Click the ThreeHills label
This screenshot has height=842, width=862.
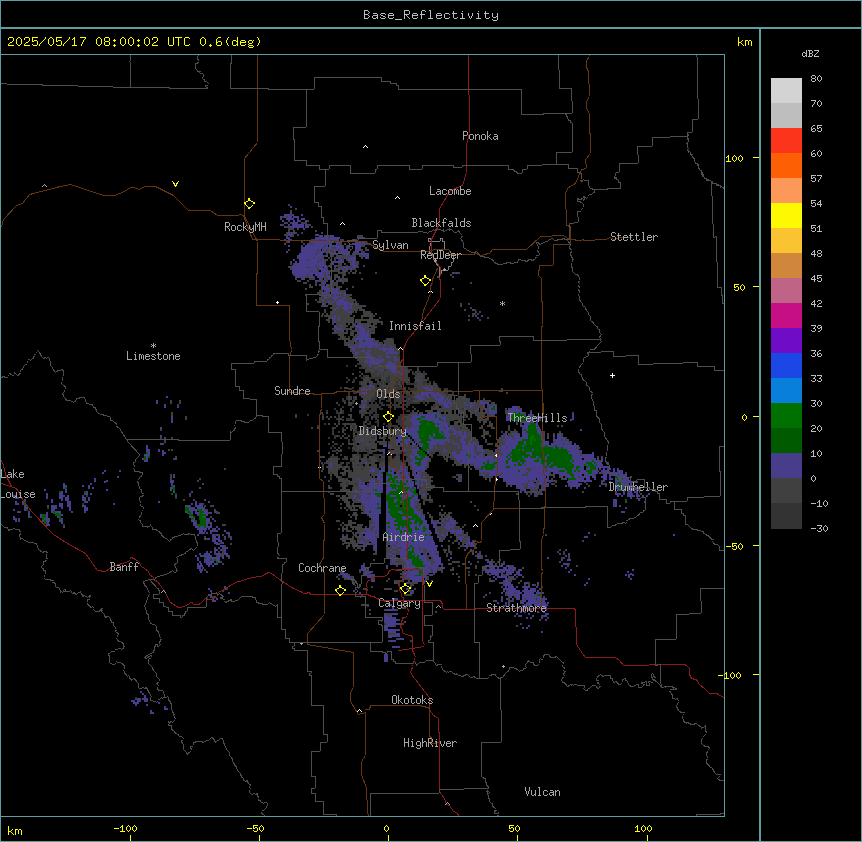(x=537, y=418)
